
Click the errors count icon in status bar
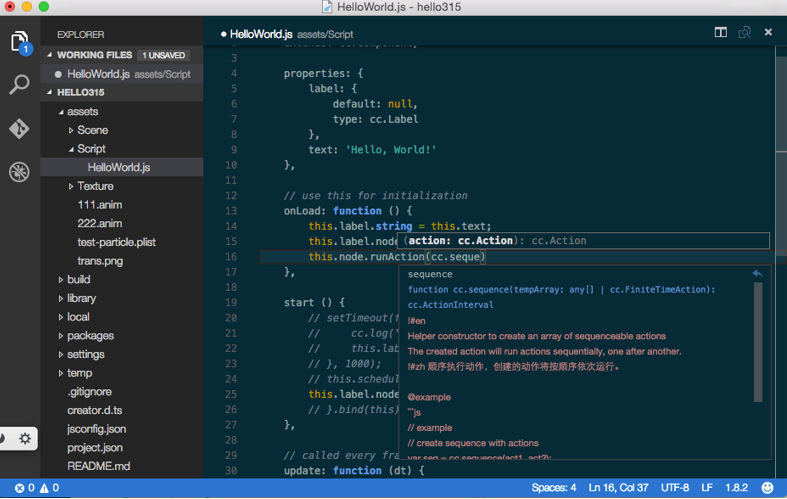point(20,488)
